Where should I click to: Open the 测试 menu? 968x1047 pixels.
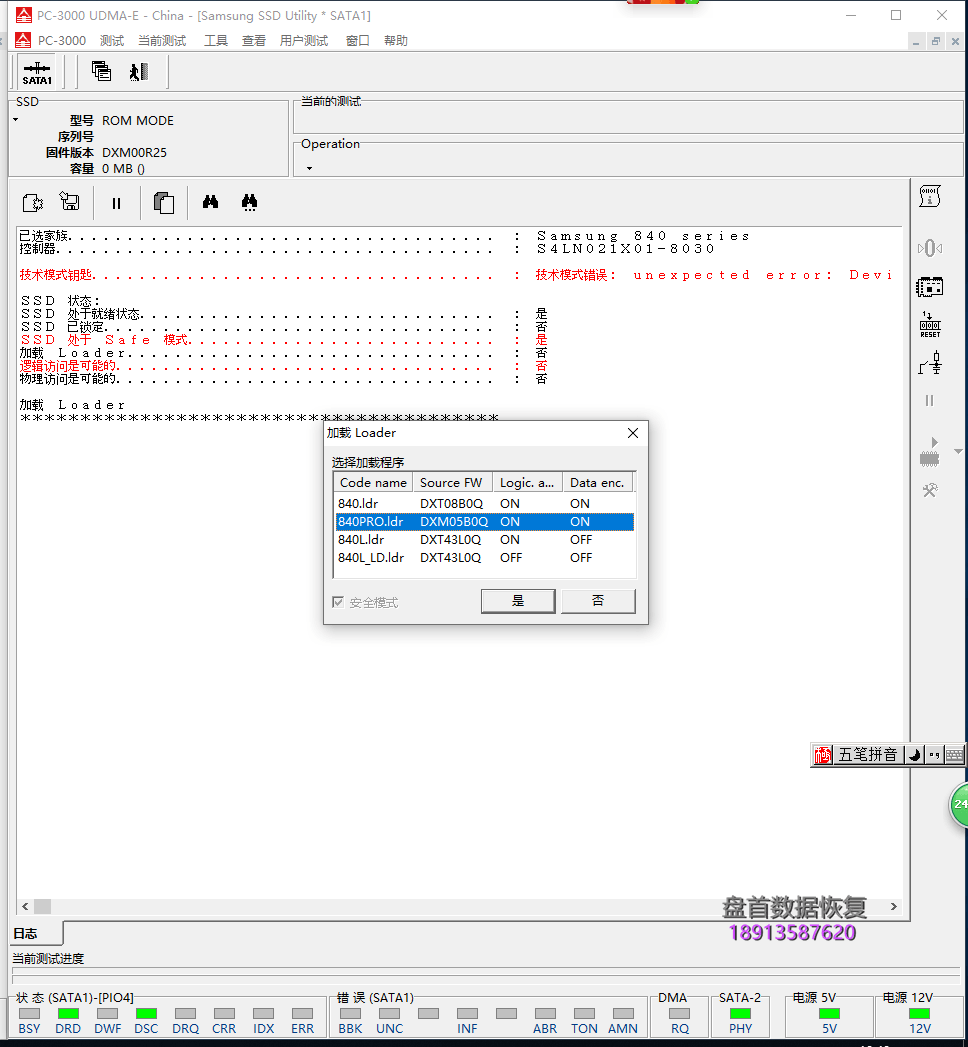112,41
